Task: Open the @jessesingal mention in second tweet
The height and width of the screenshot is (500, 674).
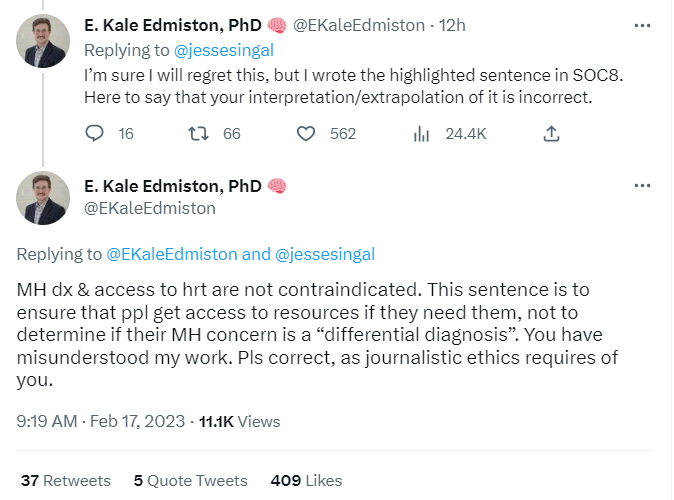Action: 324,254
